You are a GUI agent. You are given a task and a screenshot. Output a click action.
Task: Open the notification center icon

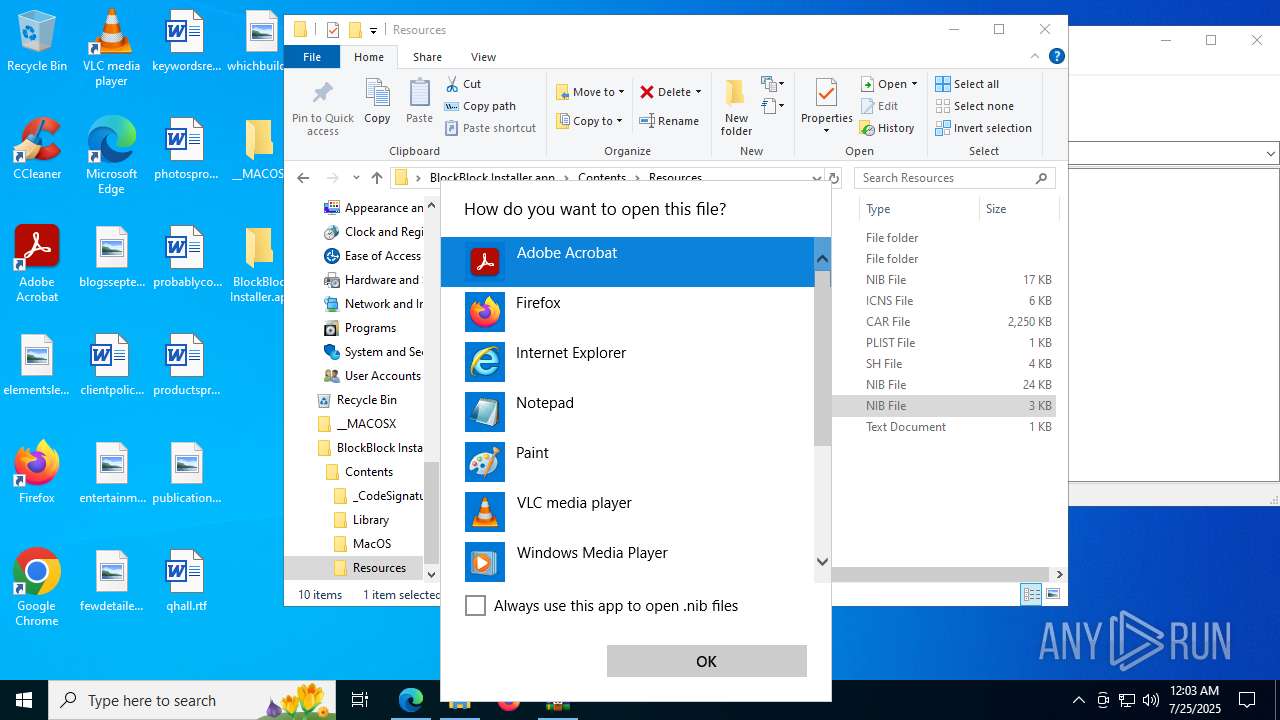coord(1247,700)
